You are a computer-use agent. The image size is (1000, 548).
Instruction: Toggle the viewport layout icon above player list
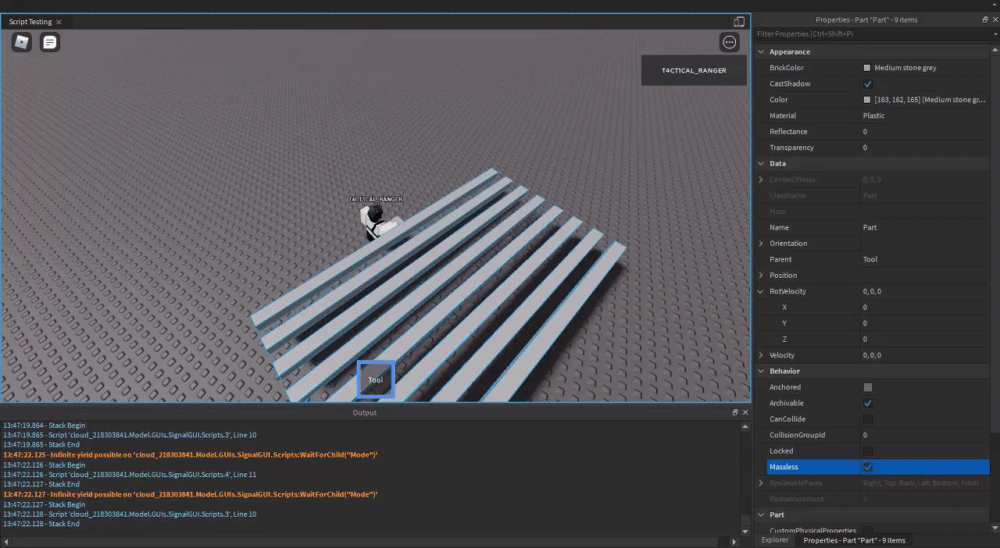[x=739, y=22]
